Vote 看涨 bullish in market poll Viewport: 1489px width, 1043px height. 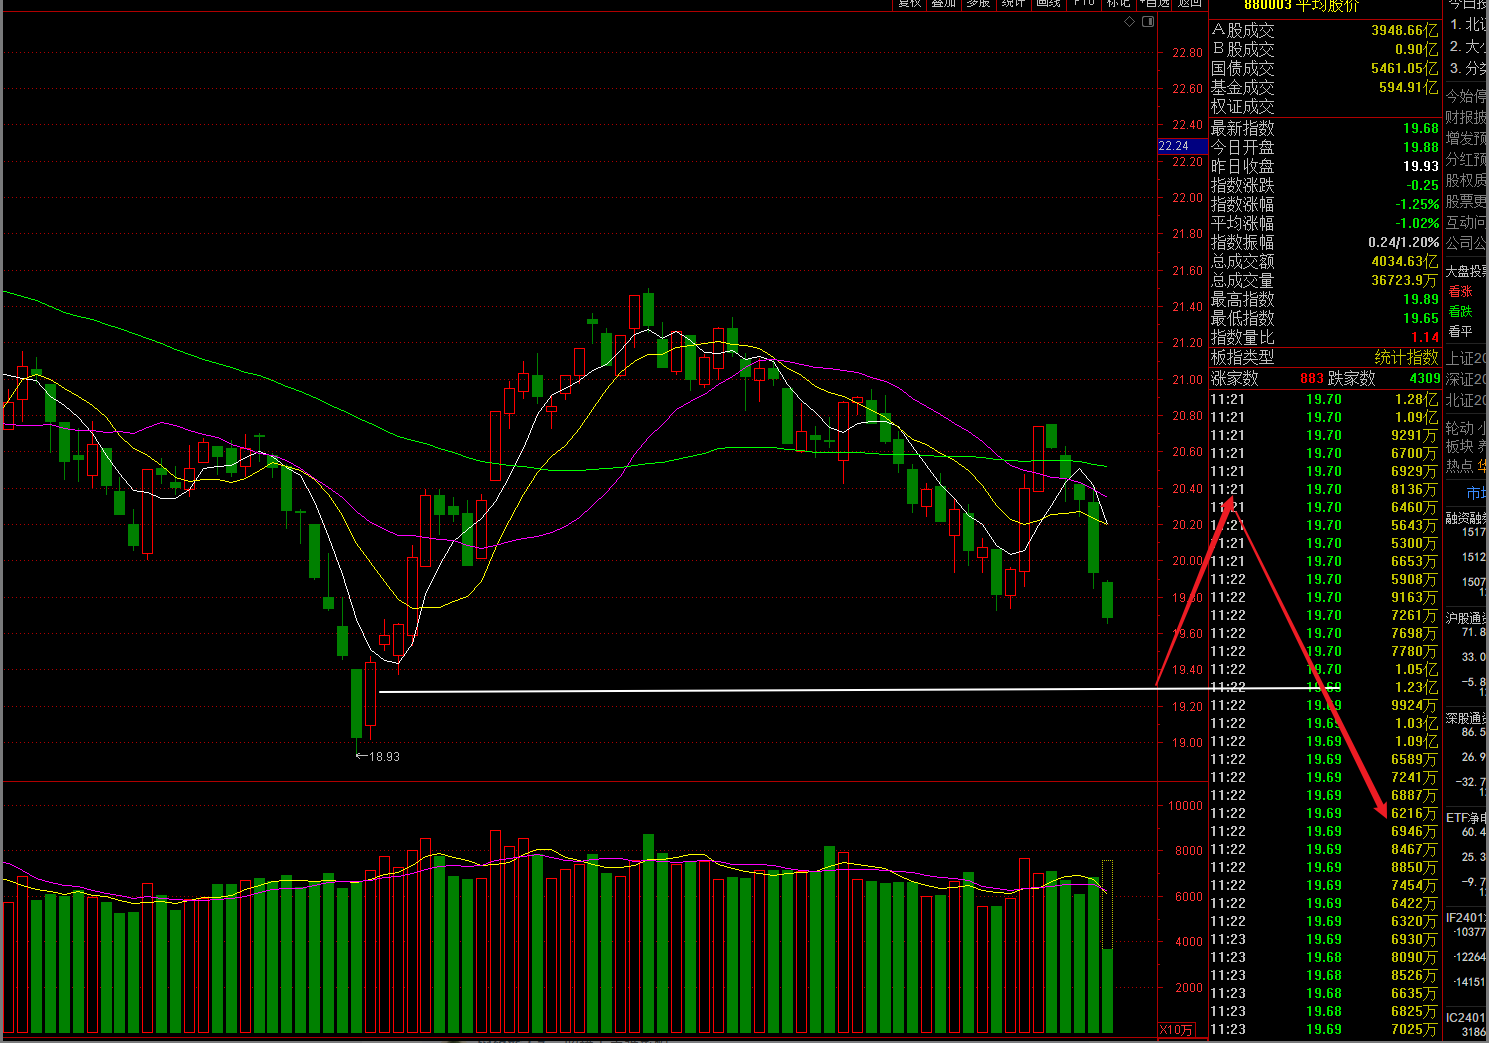point(1461,292)
